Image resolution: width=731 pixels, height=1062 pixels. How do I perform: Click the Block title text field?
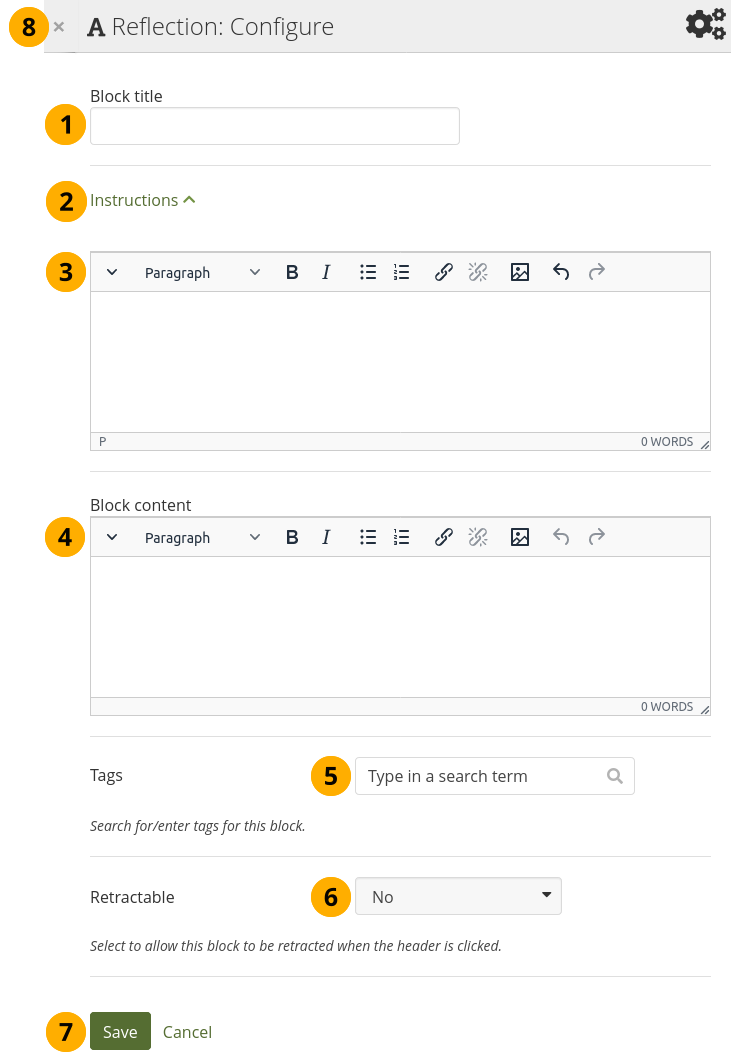point(275,126)
